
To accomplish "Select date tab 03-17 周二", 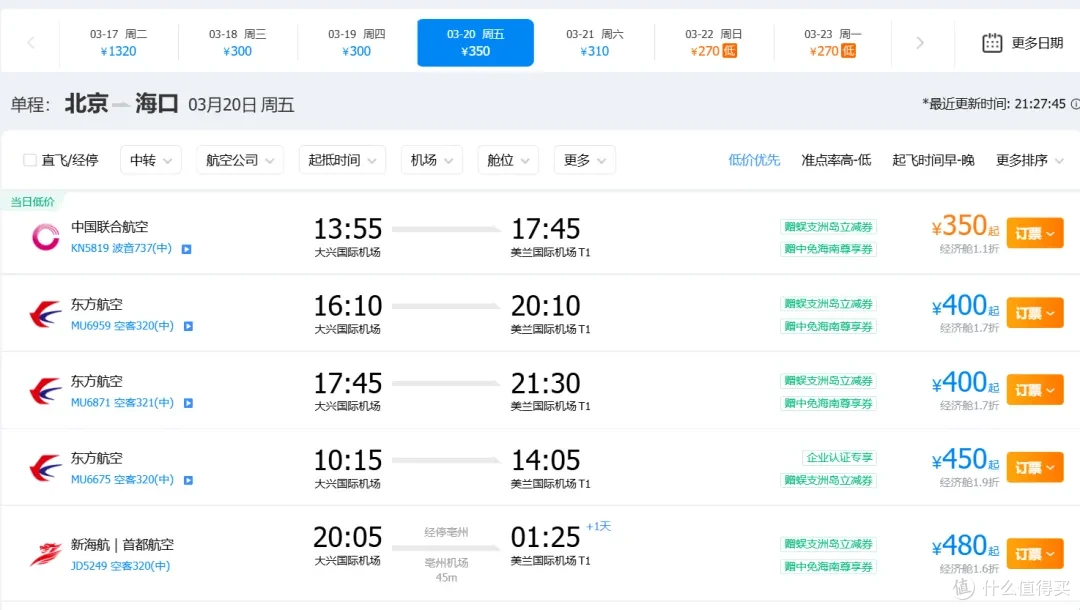I will click(x=118, y=43).
